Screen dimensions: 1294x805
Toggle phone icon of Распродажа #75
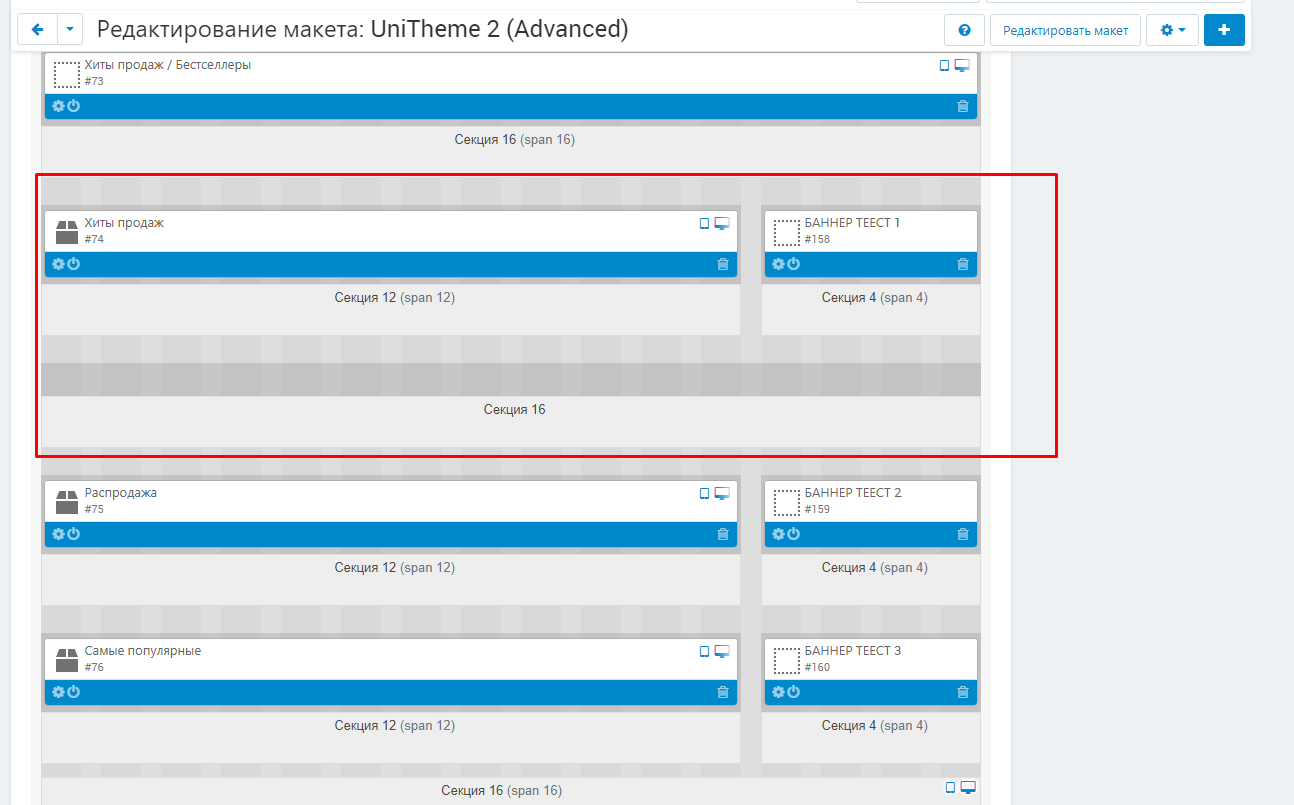tap(704, 493)
